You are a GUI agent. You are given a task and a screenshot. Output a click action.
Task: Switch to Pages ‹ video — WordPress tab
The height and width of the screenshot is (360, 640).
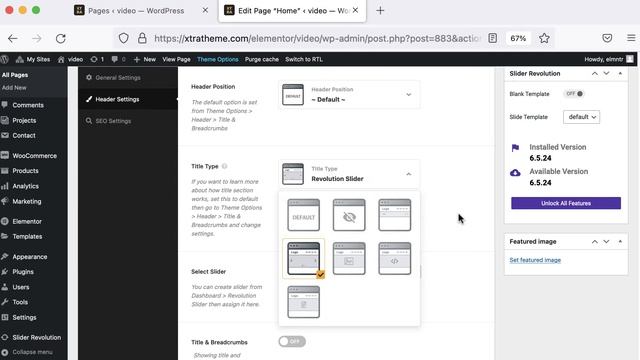(x=142, y=11)
